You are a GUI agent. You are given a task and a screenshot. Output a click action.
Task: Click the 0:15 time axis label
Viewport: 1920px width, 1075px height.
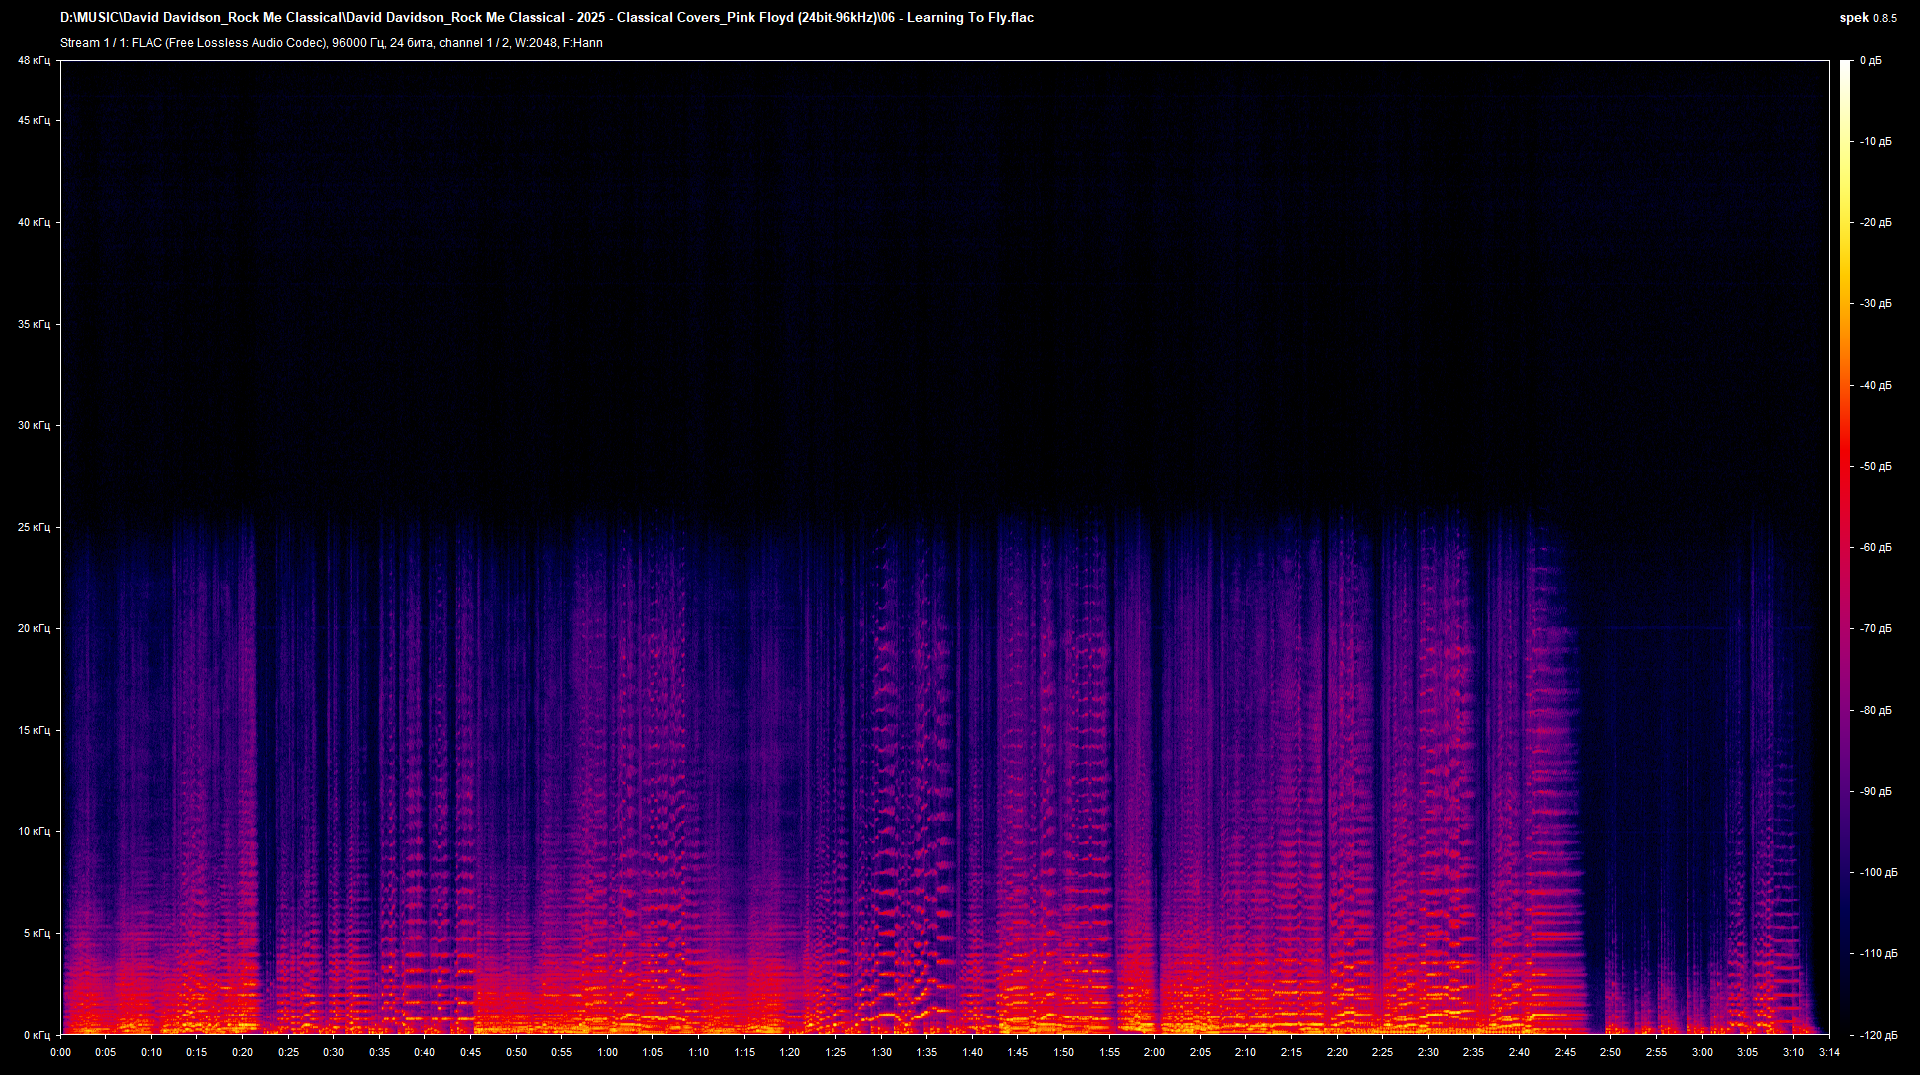pos(197,1052)
